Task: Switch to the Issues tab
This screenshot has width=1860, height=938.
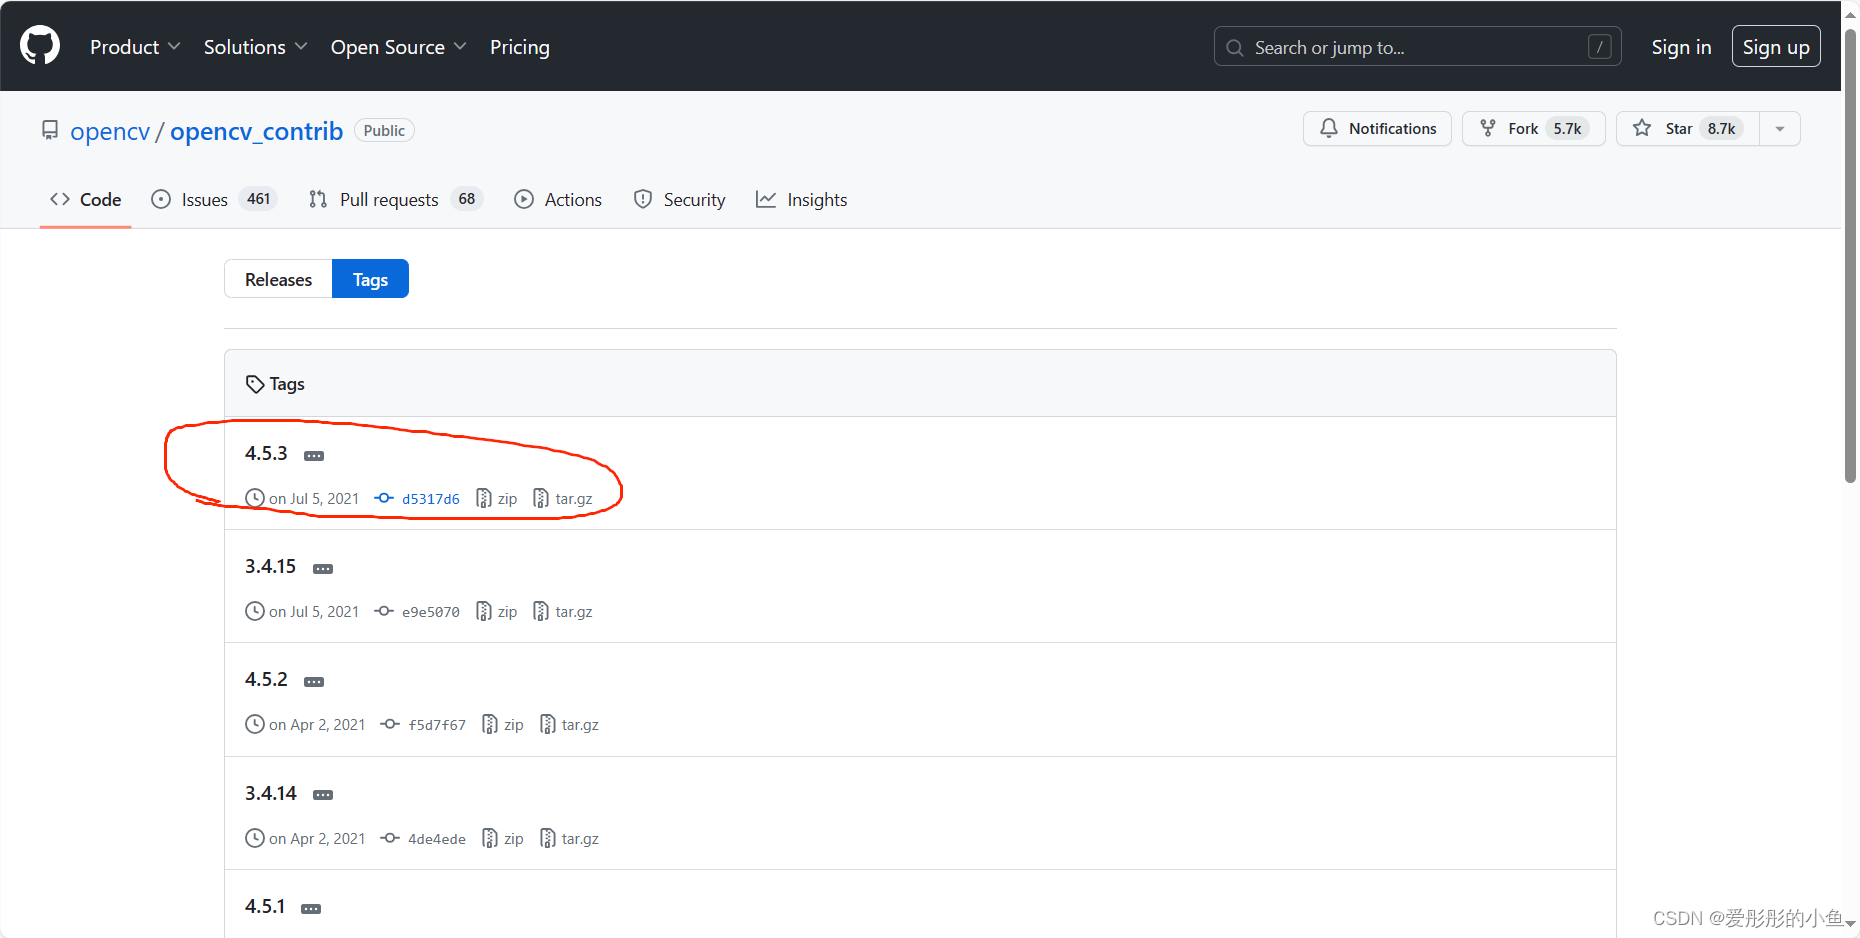Action: pos(214,200)
